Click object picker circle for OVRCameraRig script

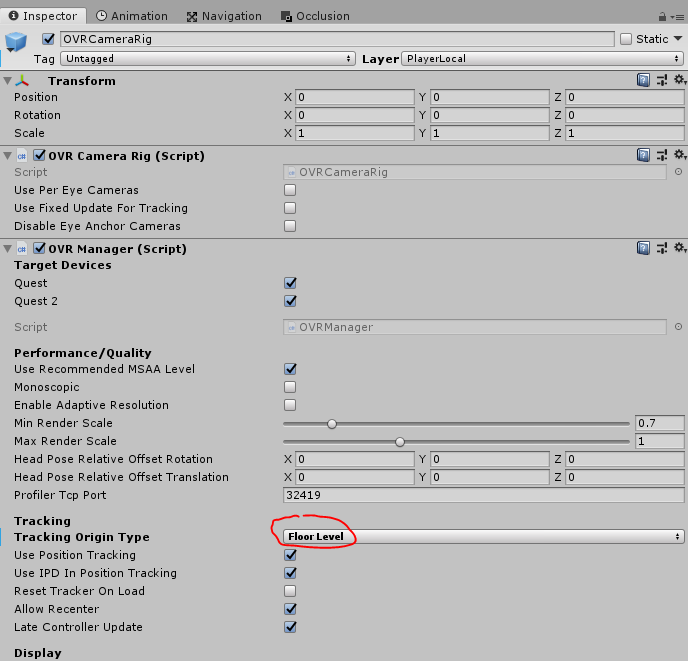click(x=678, y=172)
